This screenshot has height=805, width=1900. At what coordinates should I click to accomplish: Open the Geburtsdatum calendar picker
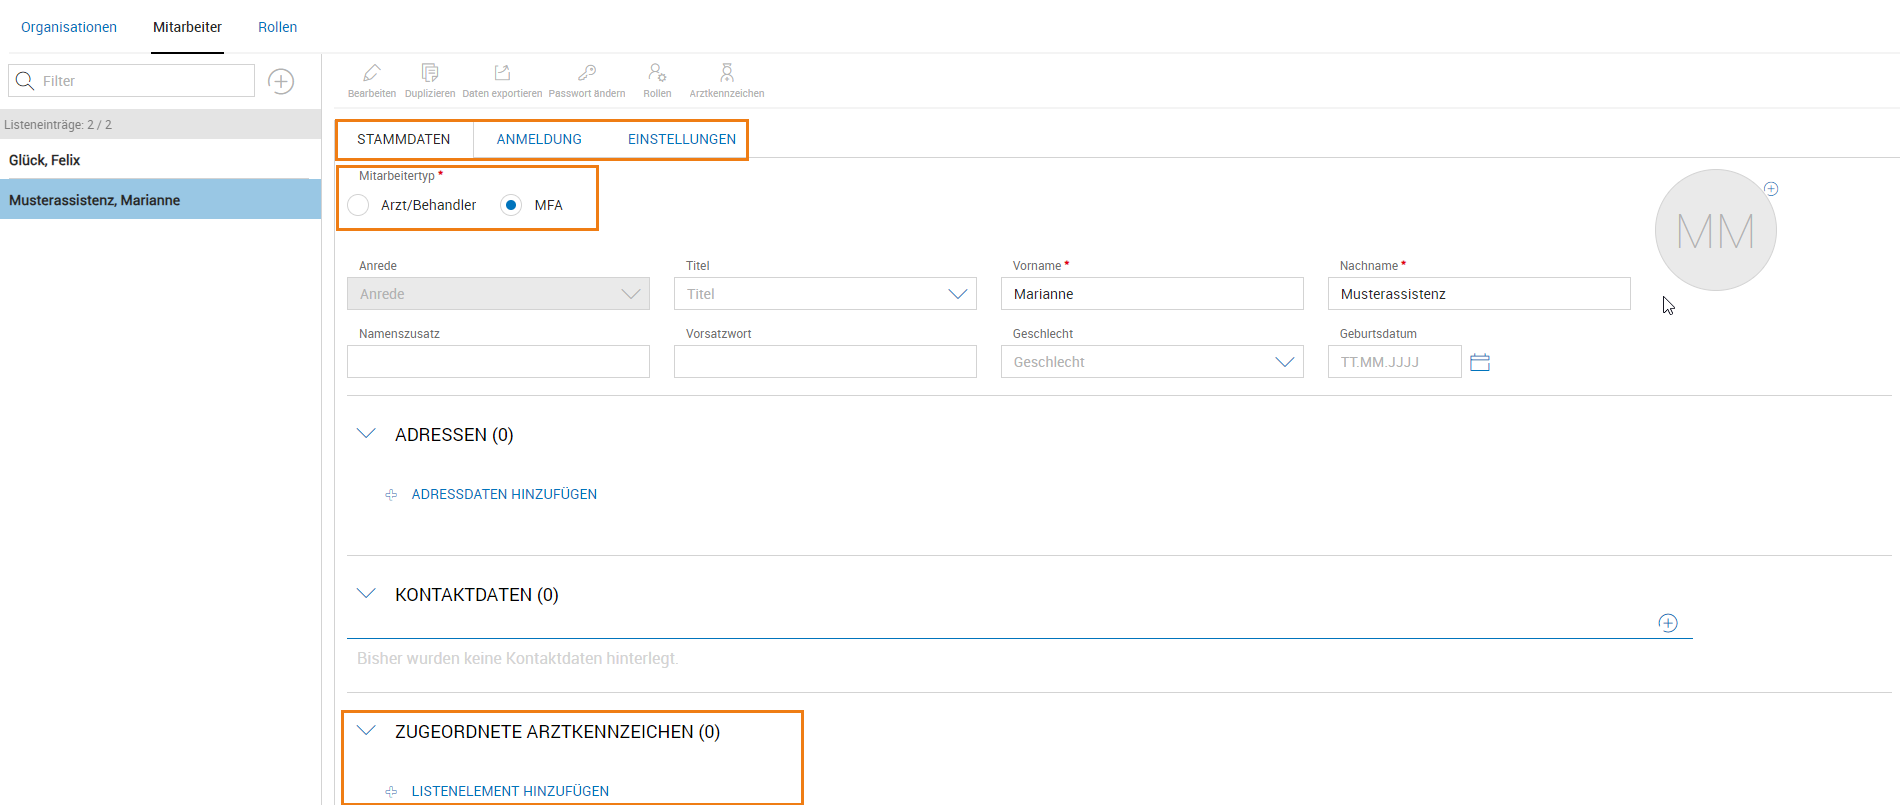(x=1480, y=362)
